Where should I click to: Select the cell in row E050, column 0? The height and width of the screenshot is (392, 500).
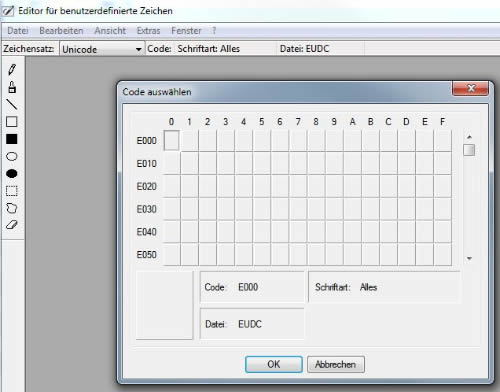tap(172, 254)
